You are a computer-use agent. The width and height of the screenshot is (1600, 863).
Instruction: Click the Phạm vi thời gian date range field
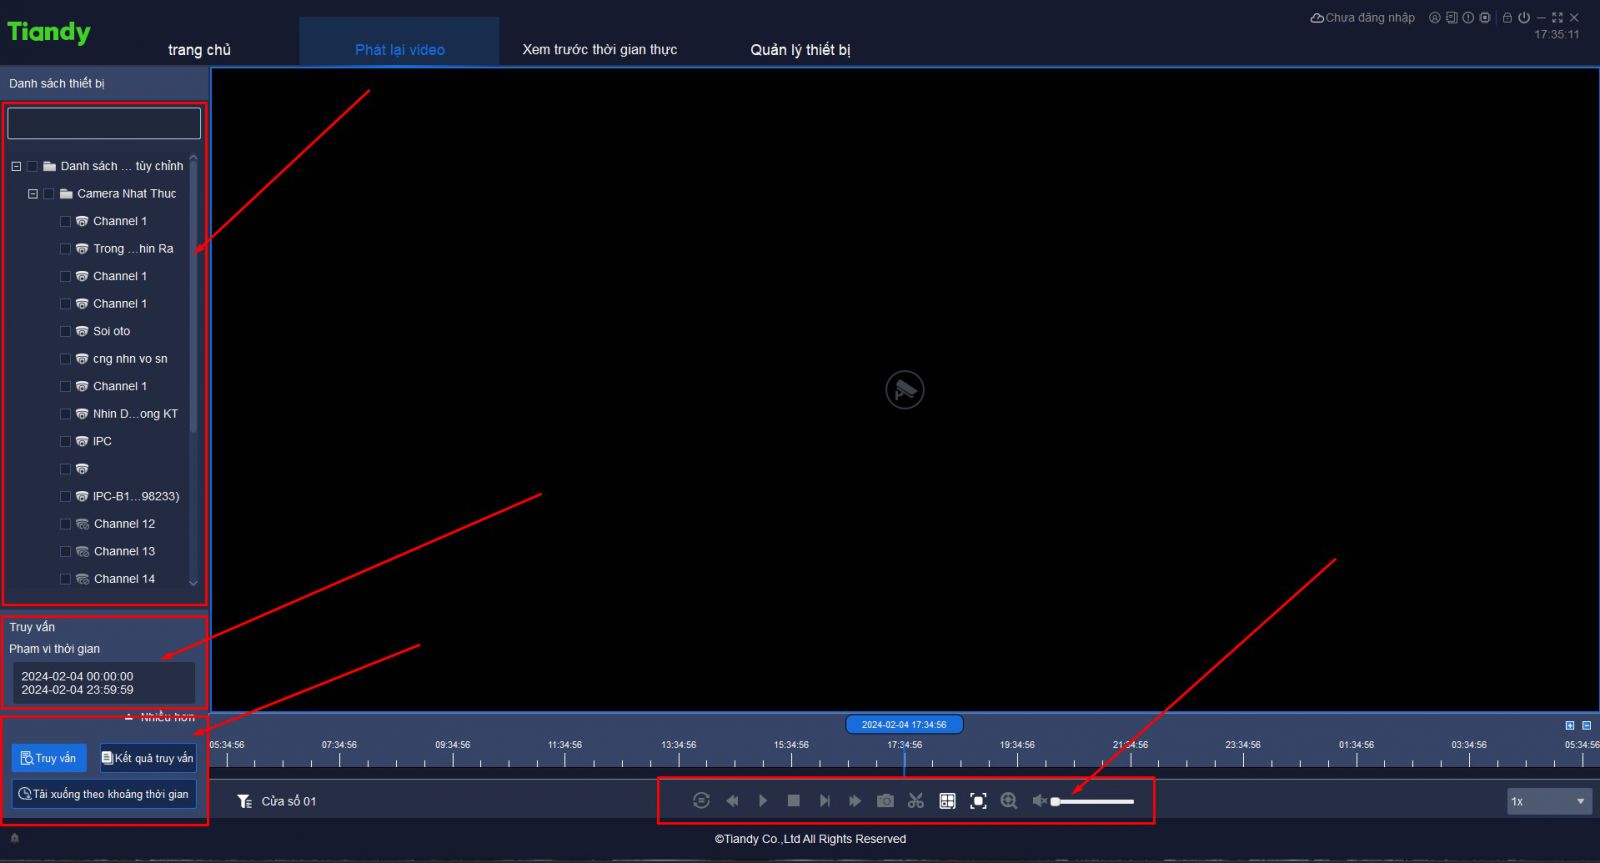click(x=104, y=683)
